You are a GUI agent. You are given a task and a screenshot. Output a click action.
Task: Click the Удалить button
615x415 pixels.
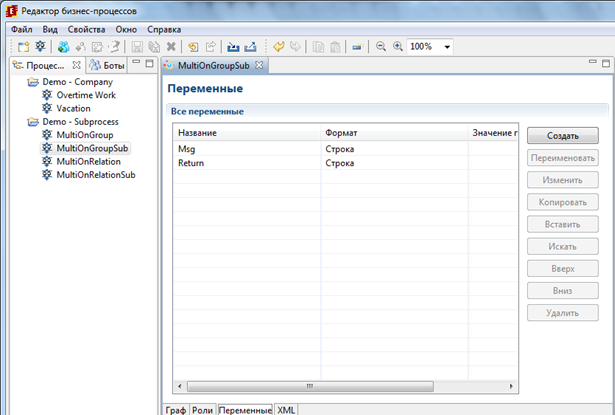562,313
